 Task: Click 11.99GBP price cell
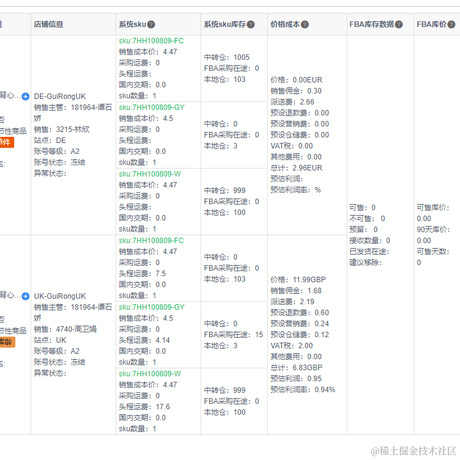point(309,280)
